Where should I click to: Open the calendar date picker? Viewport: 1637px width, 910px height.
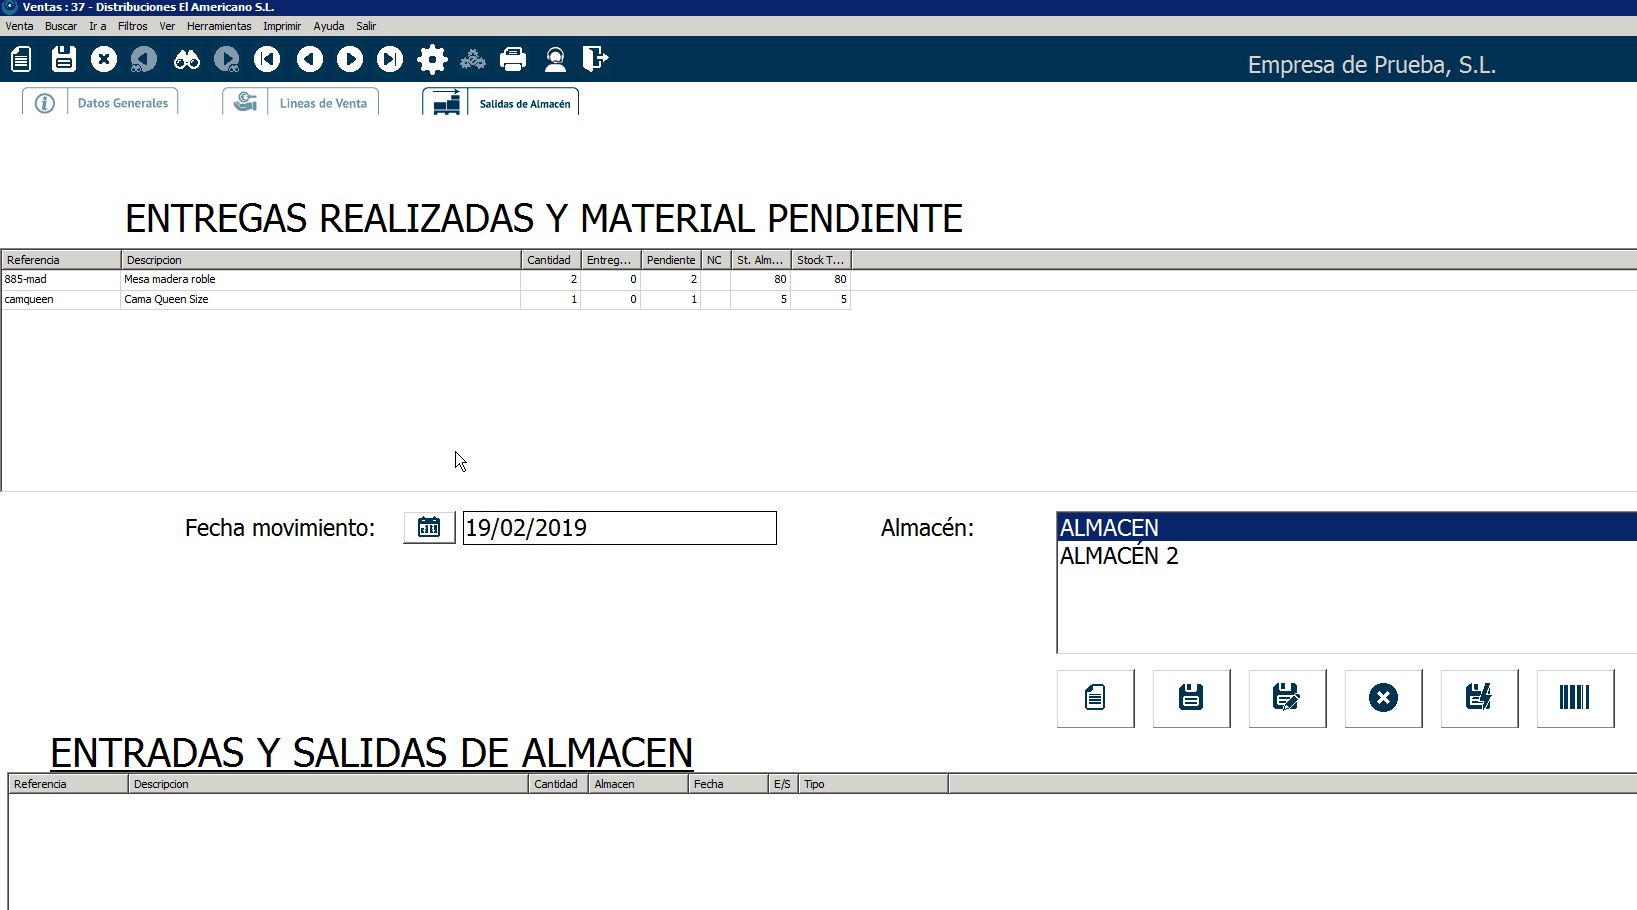coord(429,528)
